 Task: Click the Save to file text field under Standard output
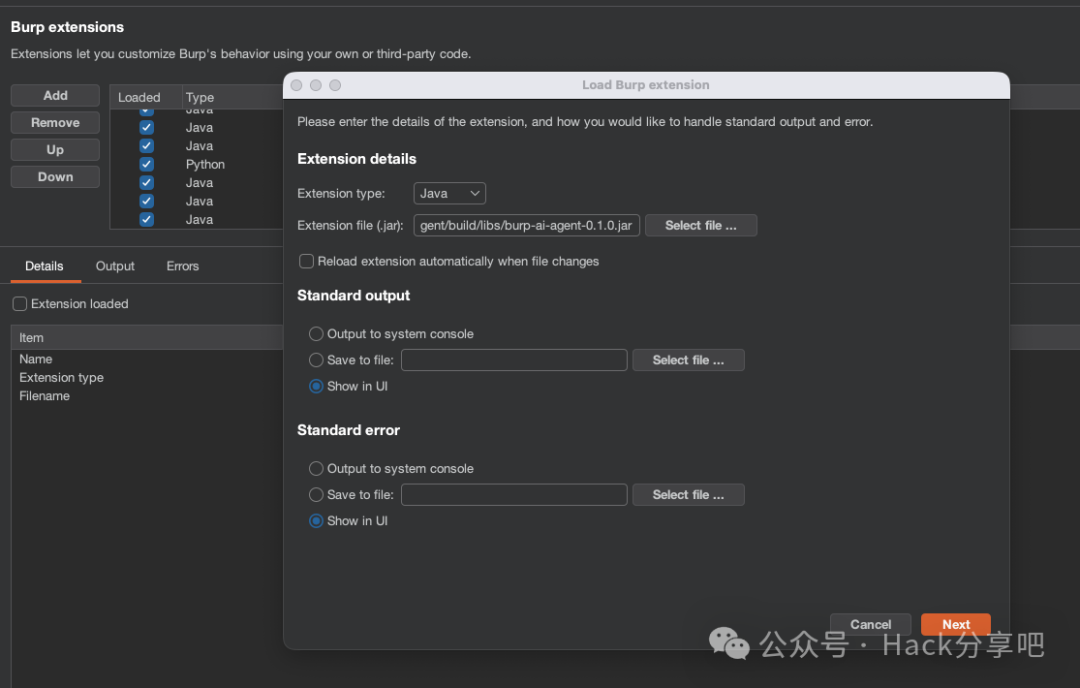tap(514, 359)
